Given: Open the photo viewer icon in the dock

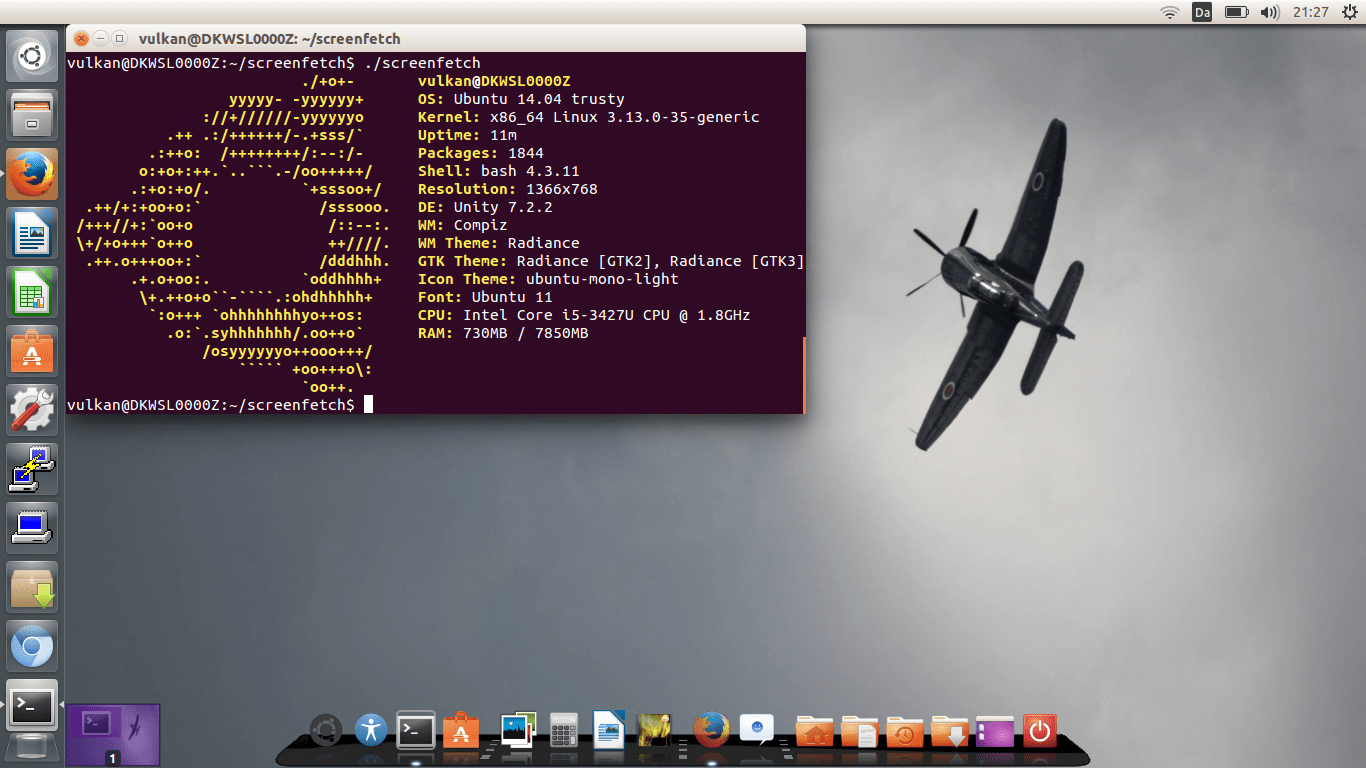Looking at the screenshot, I should (x=519, y=730).
